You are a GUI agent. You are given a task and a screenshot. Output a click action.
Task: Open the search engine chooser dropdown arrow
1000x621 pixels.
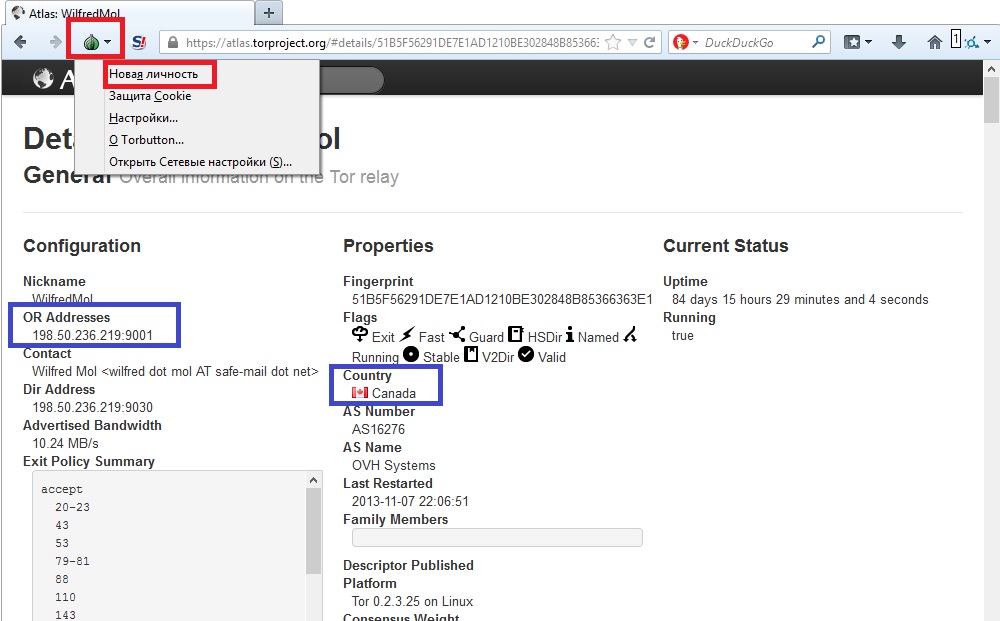[x=695, y=43]
